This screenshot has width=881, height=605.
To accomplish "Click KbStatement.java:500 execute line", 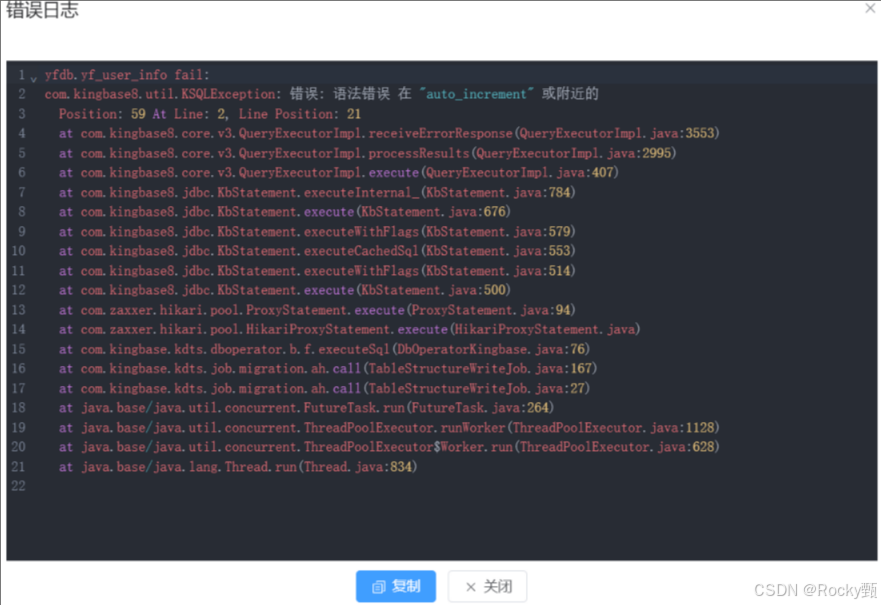I will (285, 290).
